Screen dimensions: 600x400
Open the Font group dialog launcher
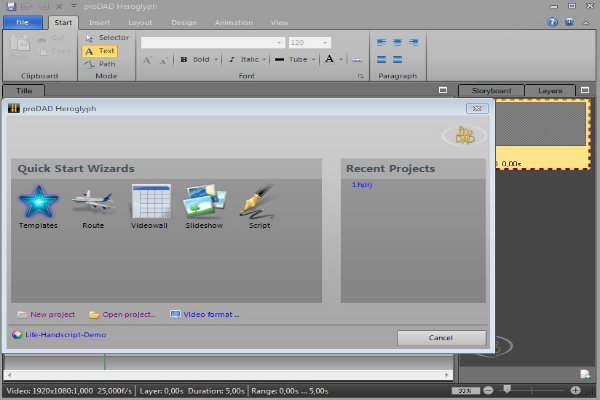point(360,76)
